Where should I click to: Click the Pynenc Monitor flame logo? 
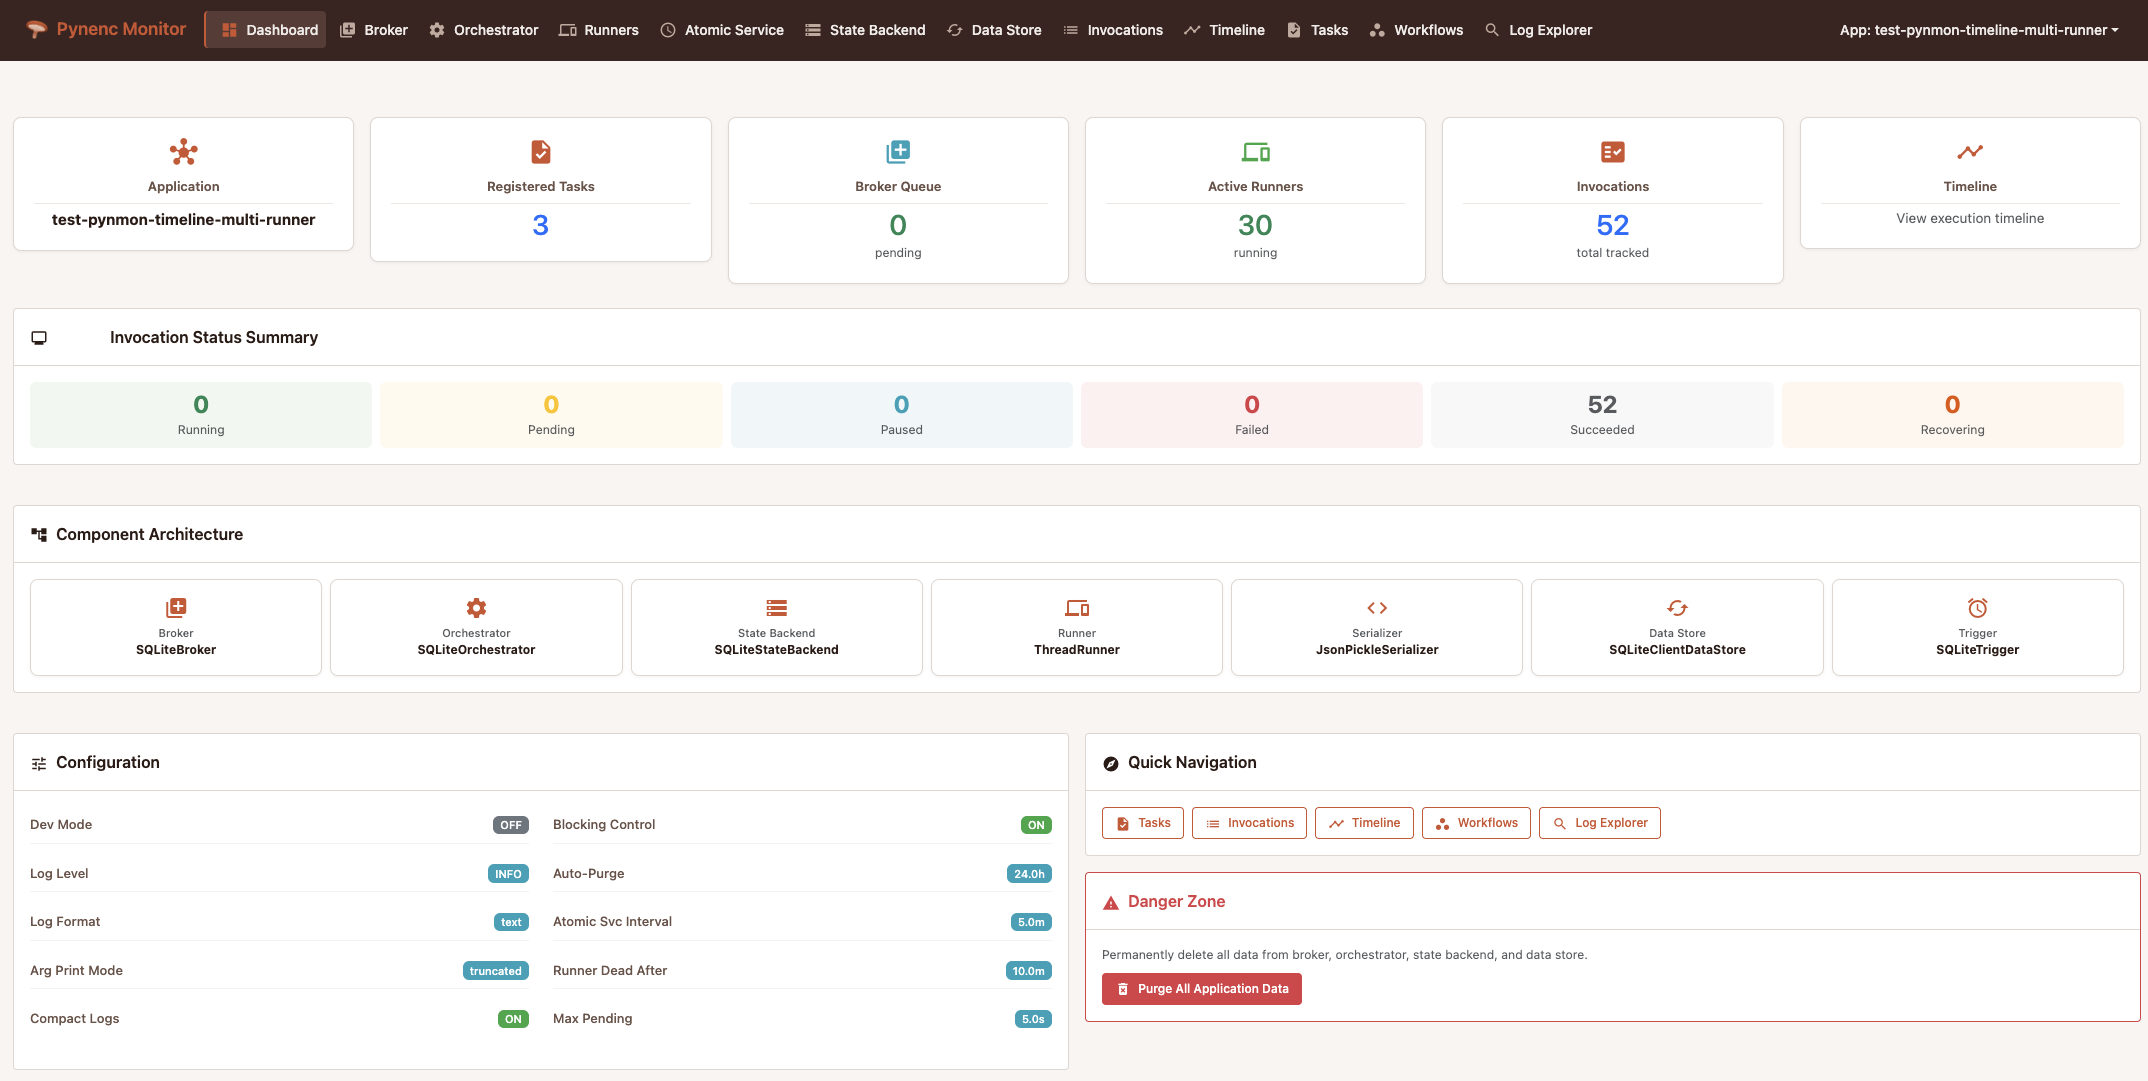[37, 29]
